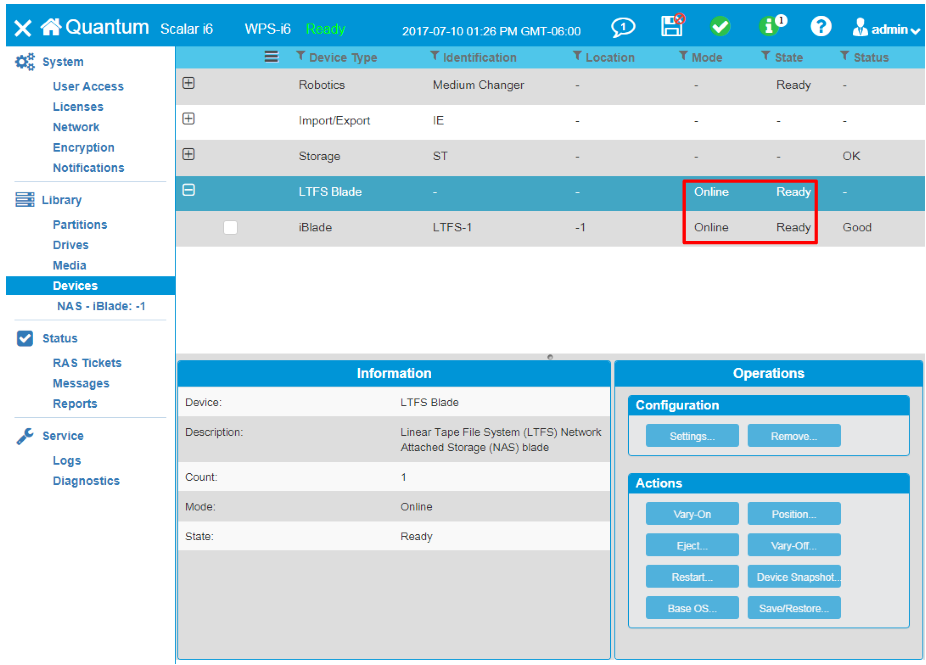Image resolution: width=926 pixels, height=665 pixels.
Task: Click the WPS-i6 library name
Action: point(268,29)
